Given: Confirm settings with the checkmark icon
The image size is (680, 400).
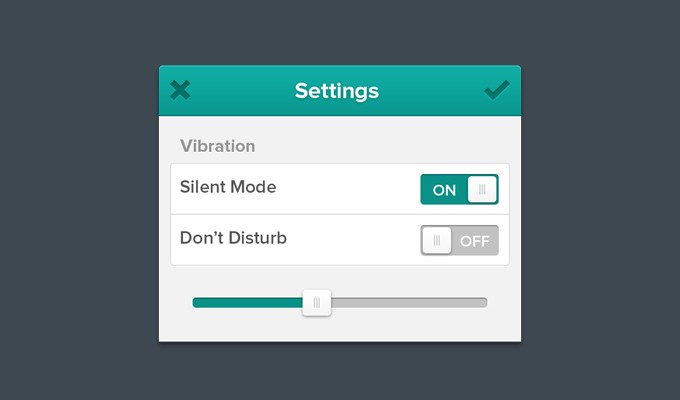Looking at the screenshot, I should coord(496,90).
